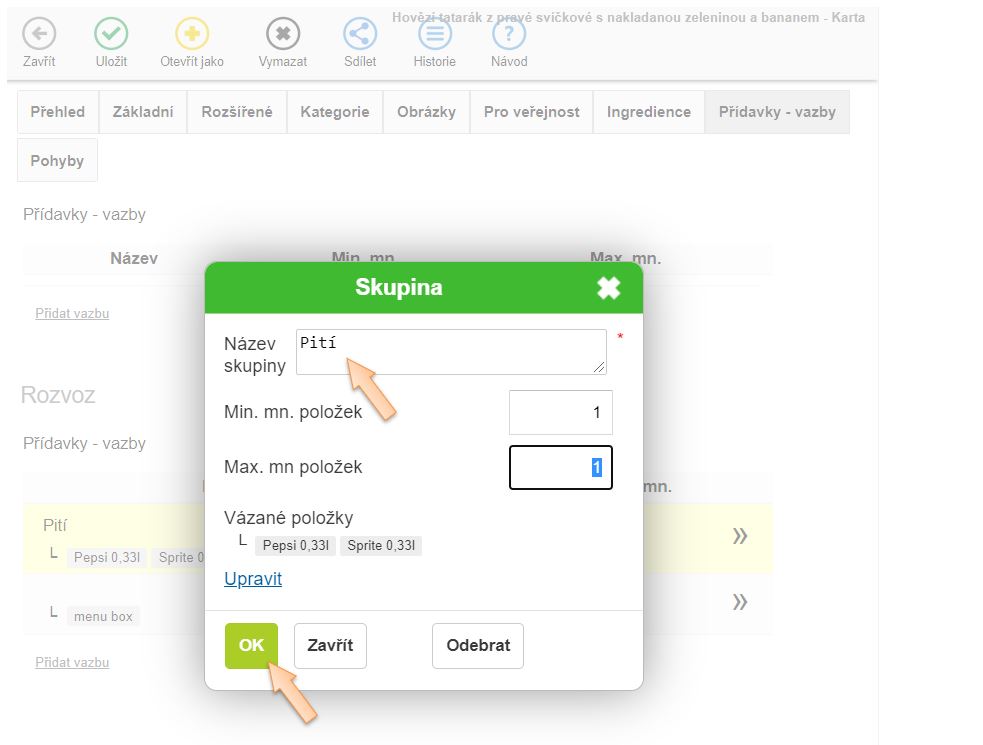Click the Otevřít jako plus icon
983x745 pixels.
pos(192,34)
